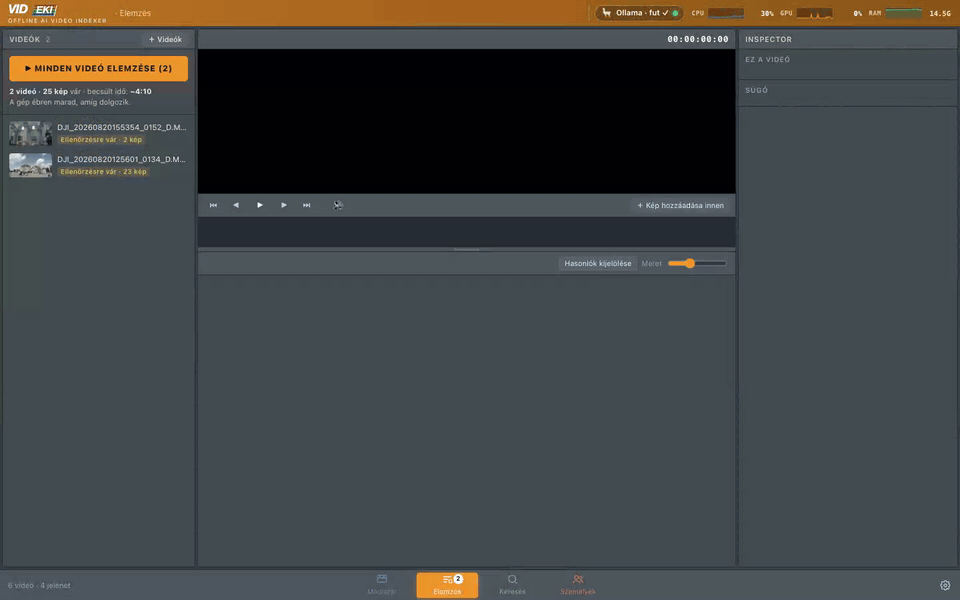Screen dimensions: 960x600
Task: Go to the Személyek tab
Action: pos(577,585)
